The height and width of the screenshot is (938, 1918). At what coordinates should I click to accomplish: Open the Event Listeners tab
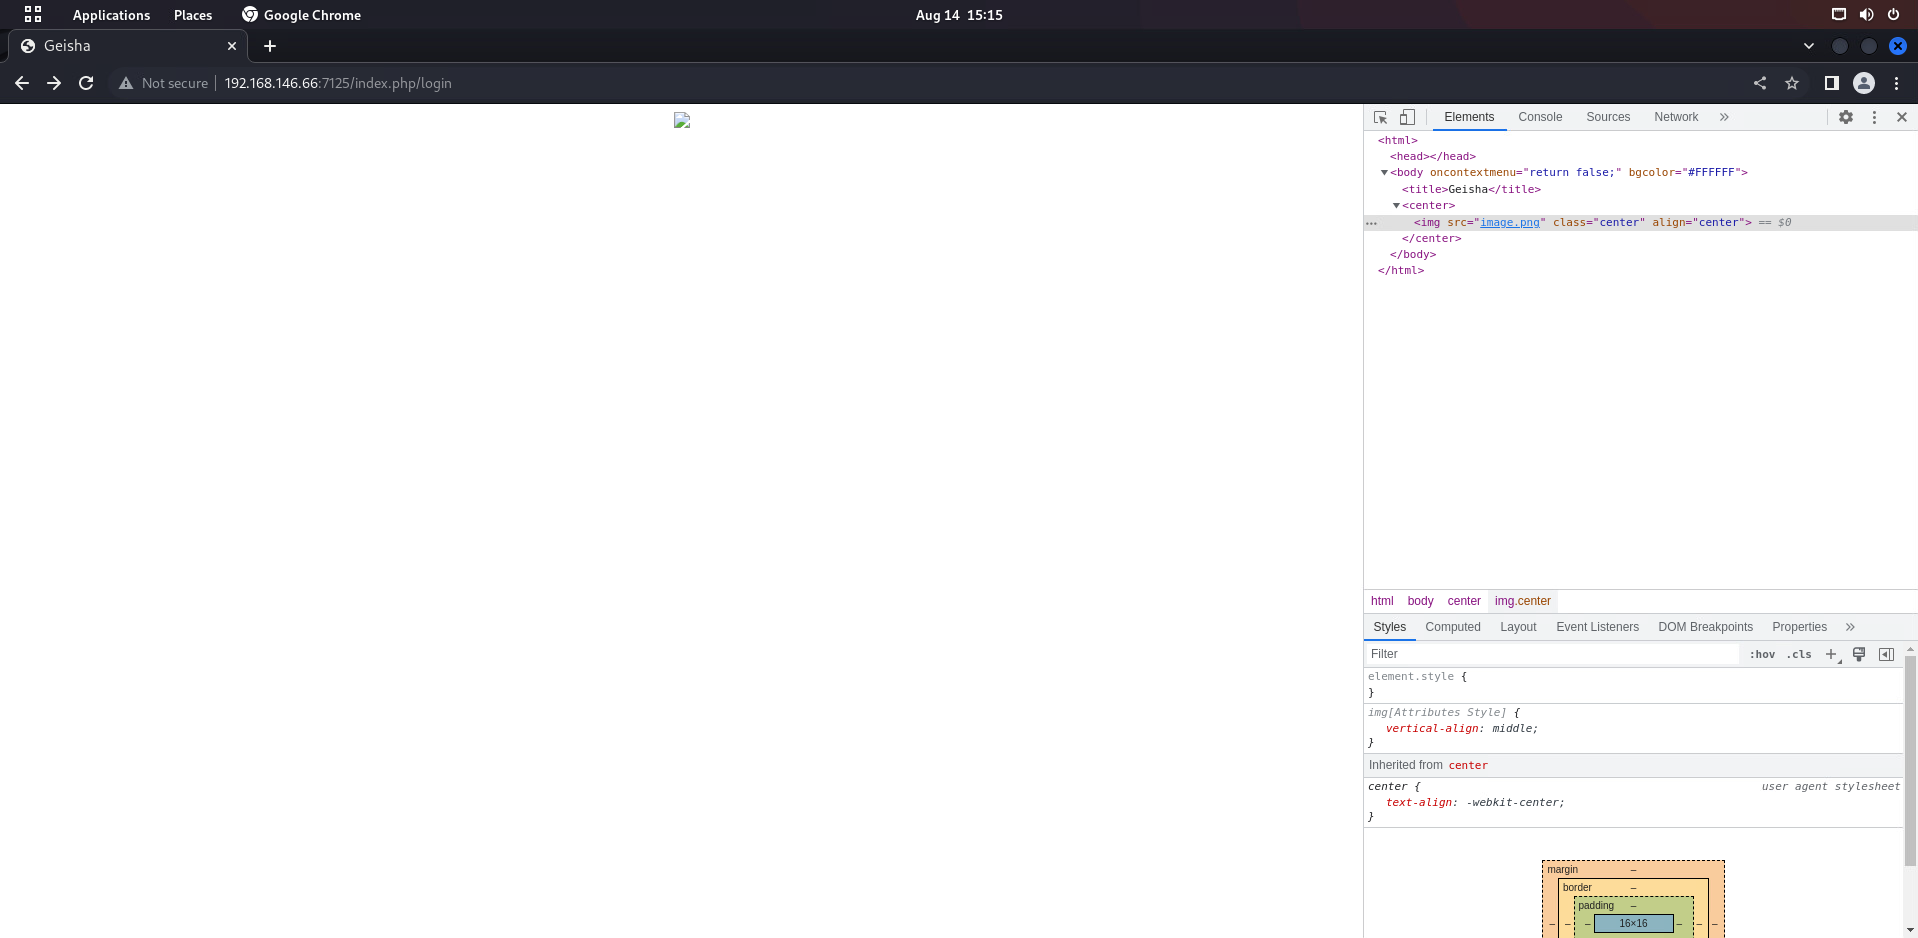(1597, 627)
